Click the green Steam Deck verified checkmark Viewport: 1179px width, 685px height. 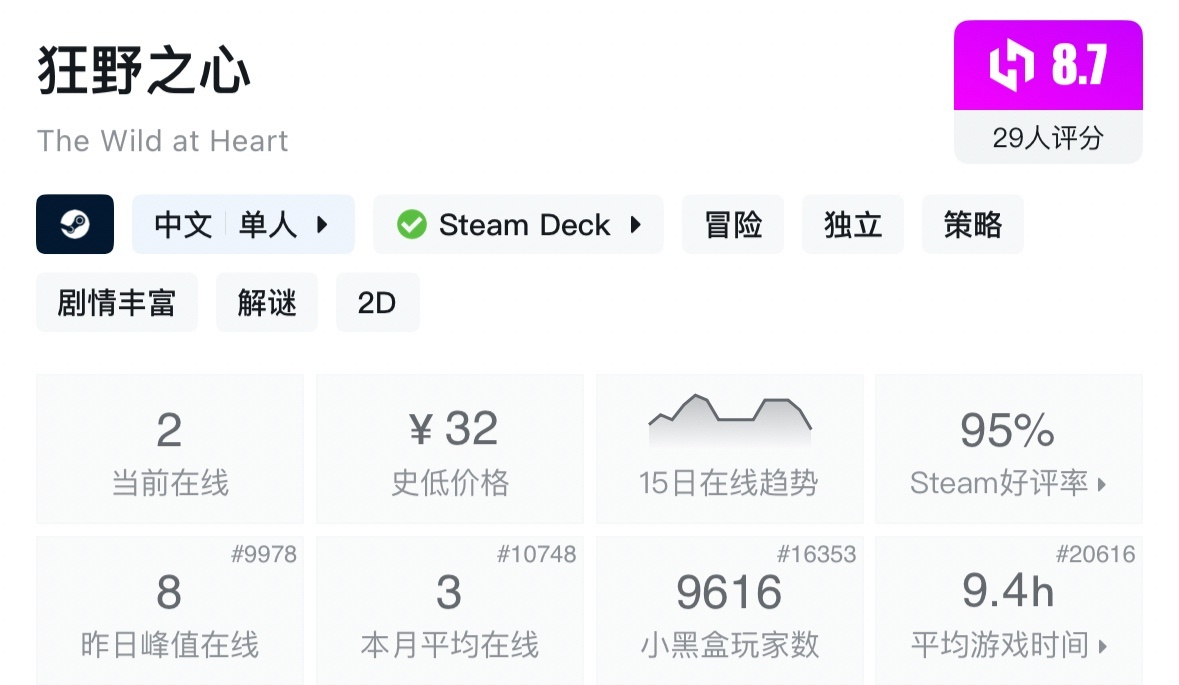(411, 224)
